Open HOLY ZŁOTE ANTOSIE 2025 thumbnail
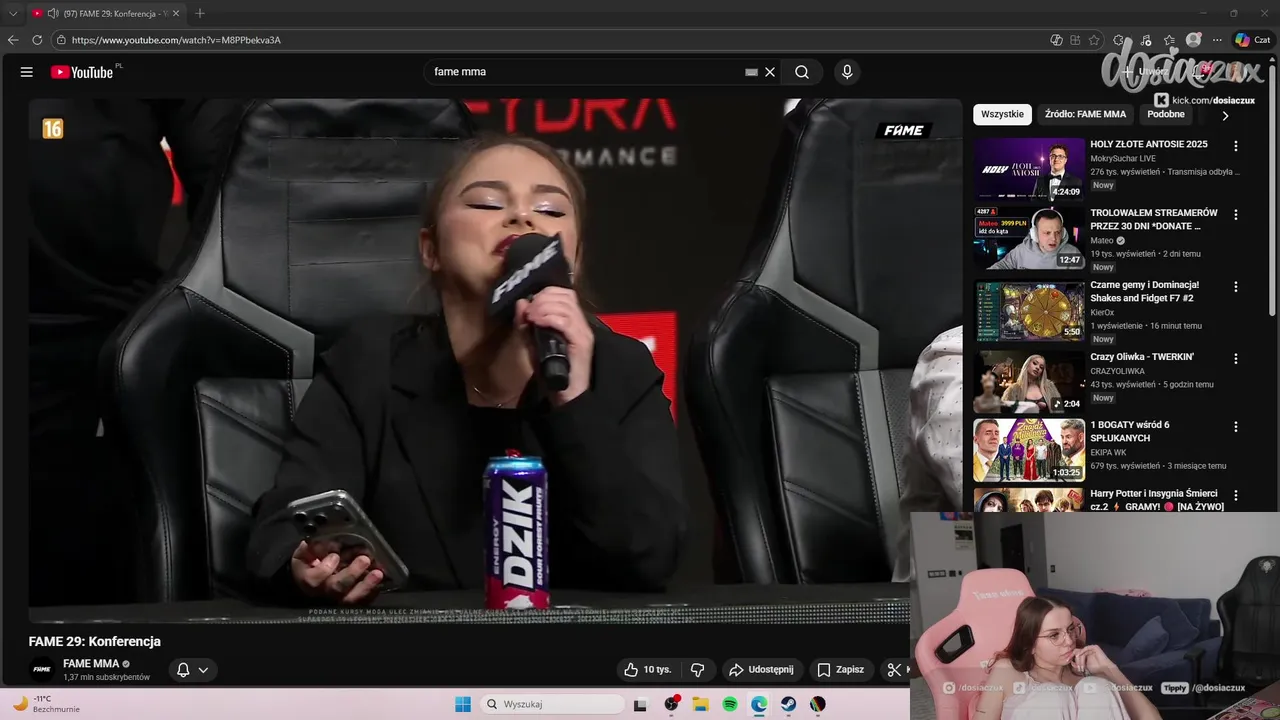Screen dimensions: 1280x720 click(1029, 169)
